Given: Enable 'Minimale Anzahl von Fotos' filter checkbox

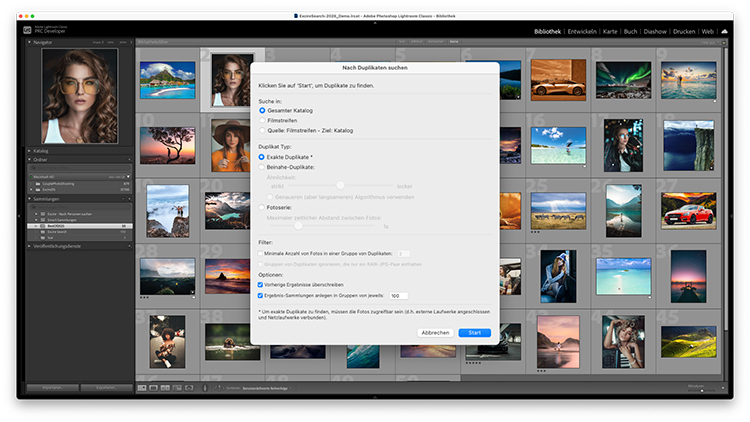Looking at the screenshot, I should (x=261, y=254).
